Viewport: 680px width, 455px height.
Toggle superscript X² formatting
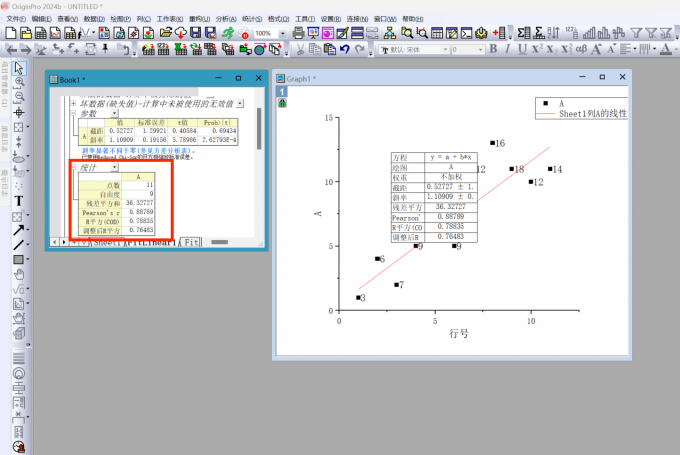point(537,49)
